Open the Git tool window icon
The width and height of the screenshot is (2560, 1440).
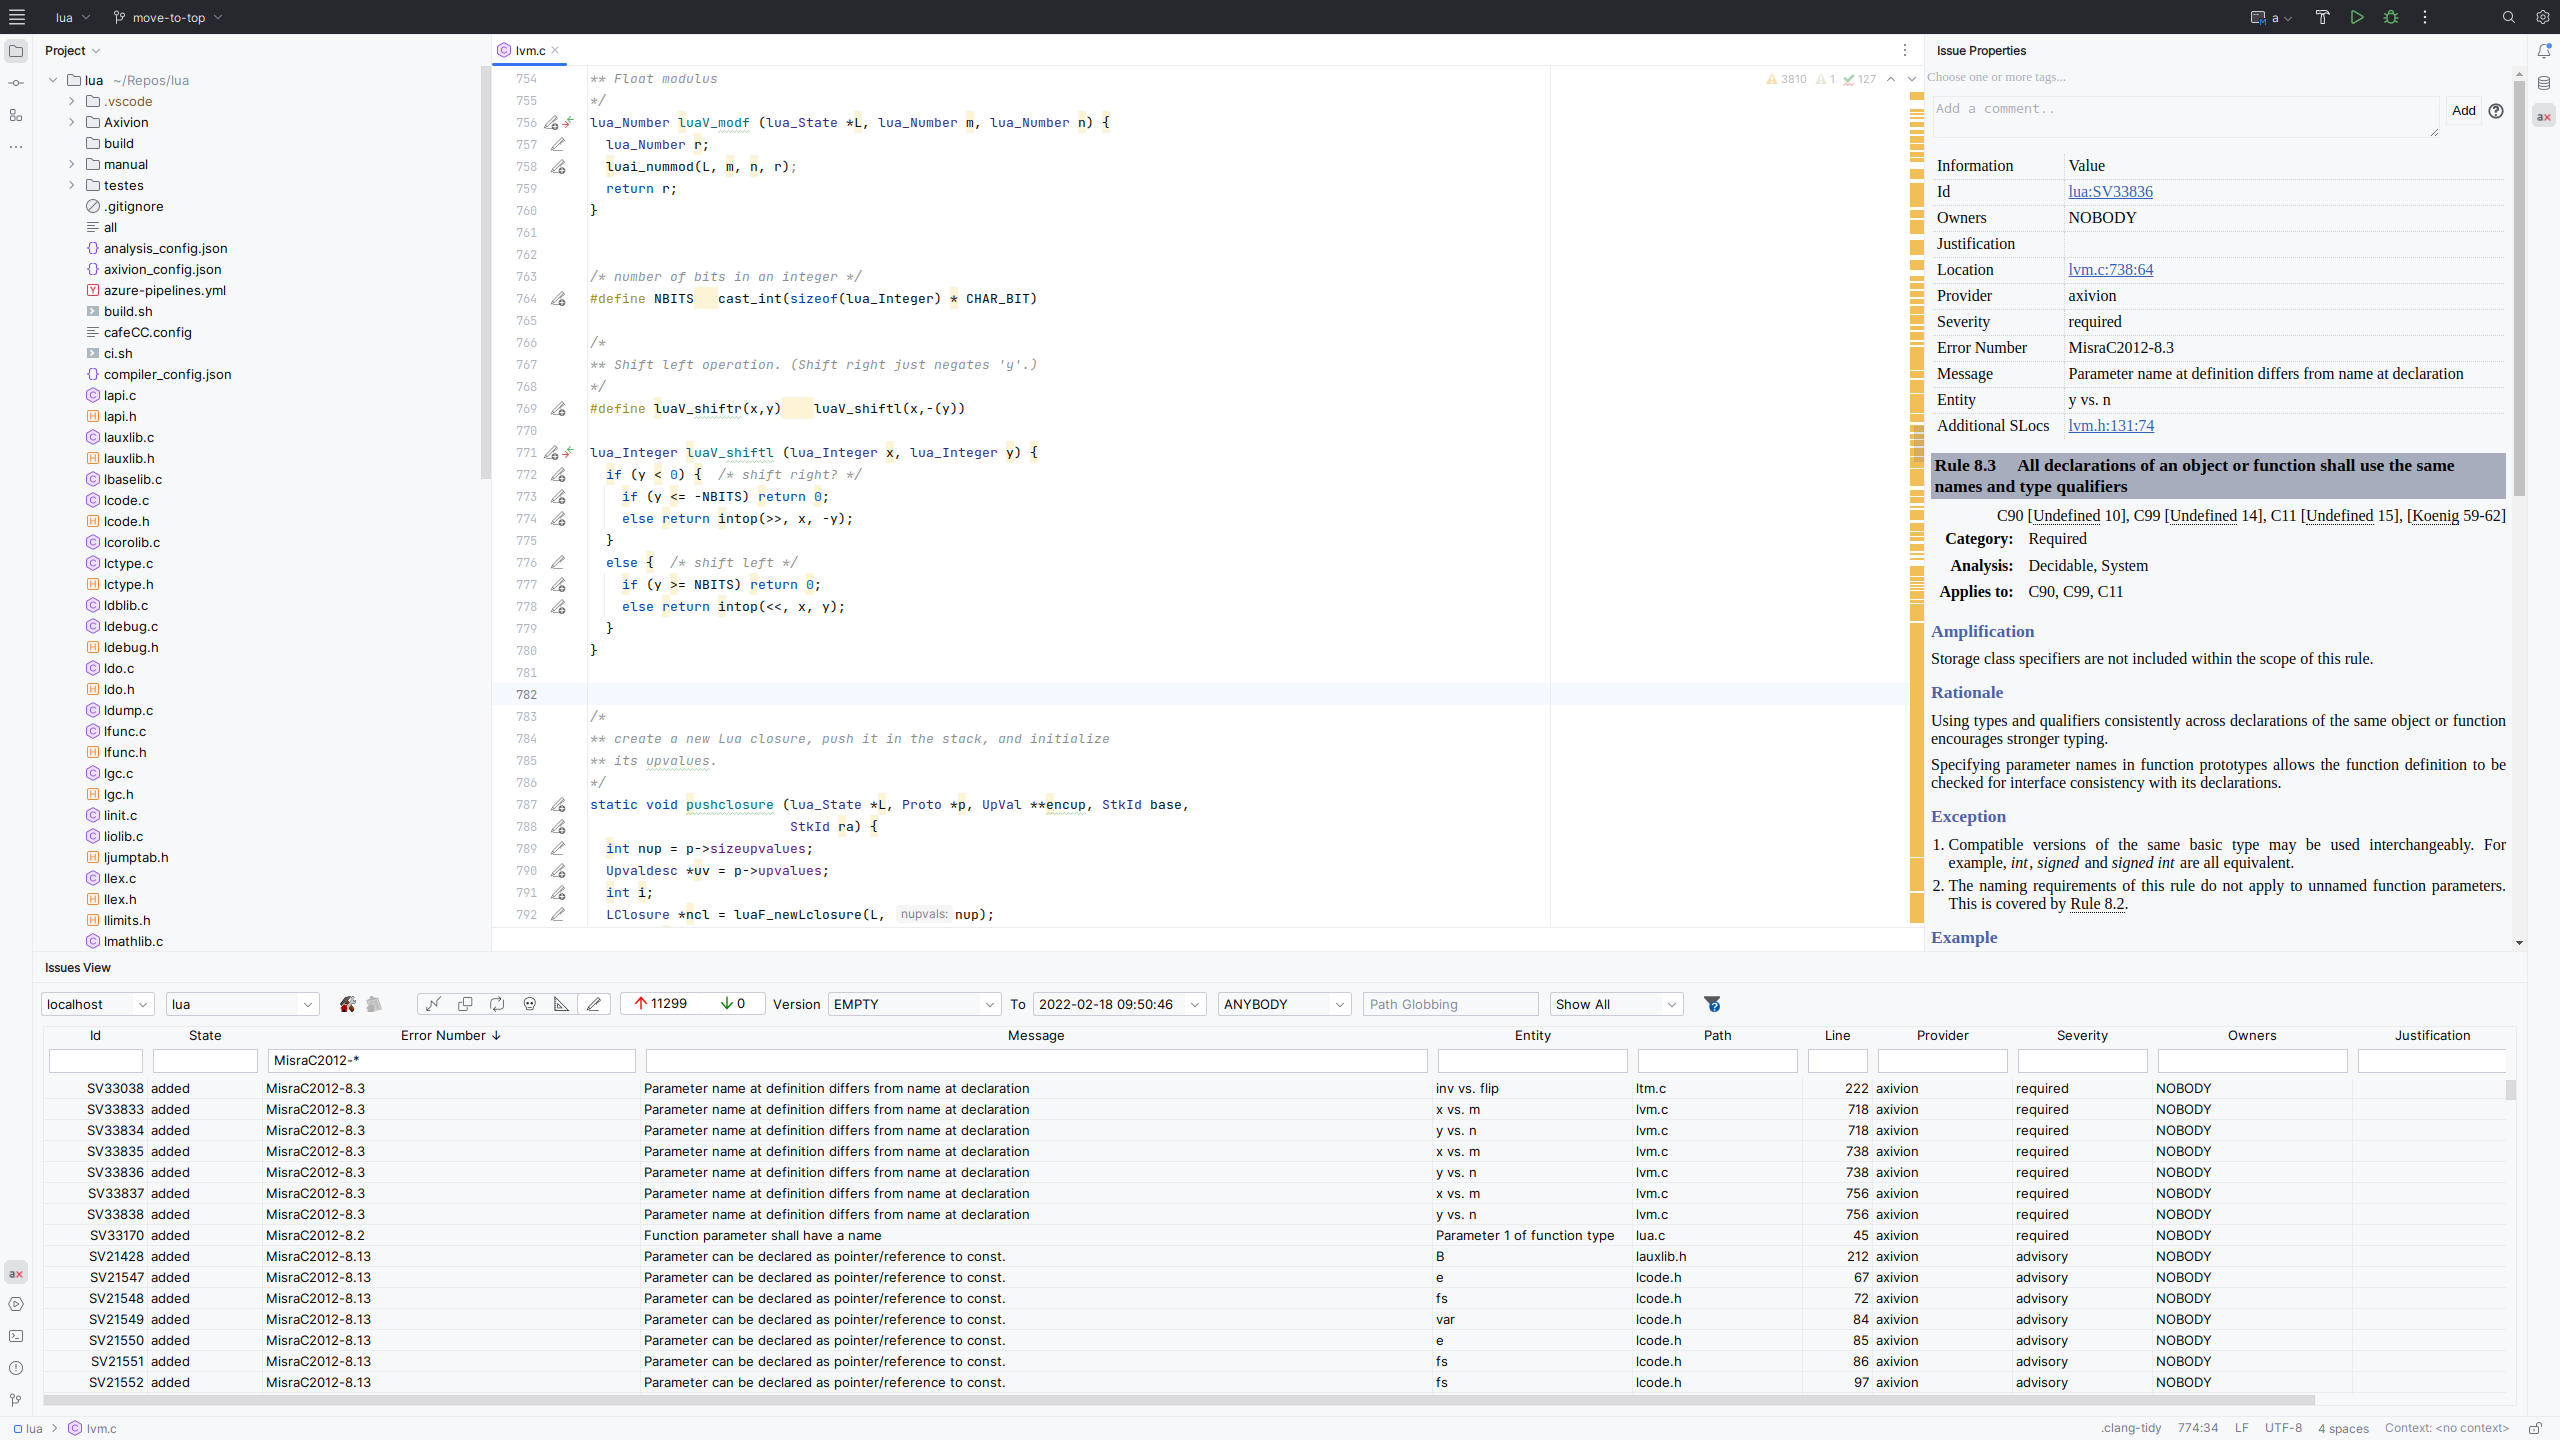[16, 1400]
